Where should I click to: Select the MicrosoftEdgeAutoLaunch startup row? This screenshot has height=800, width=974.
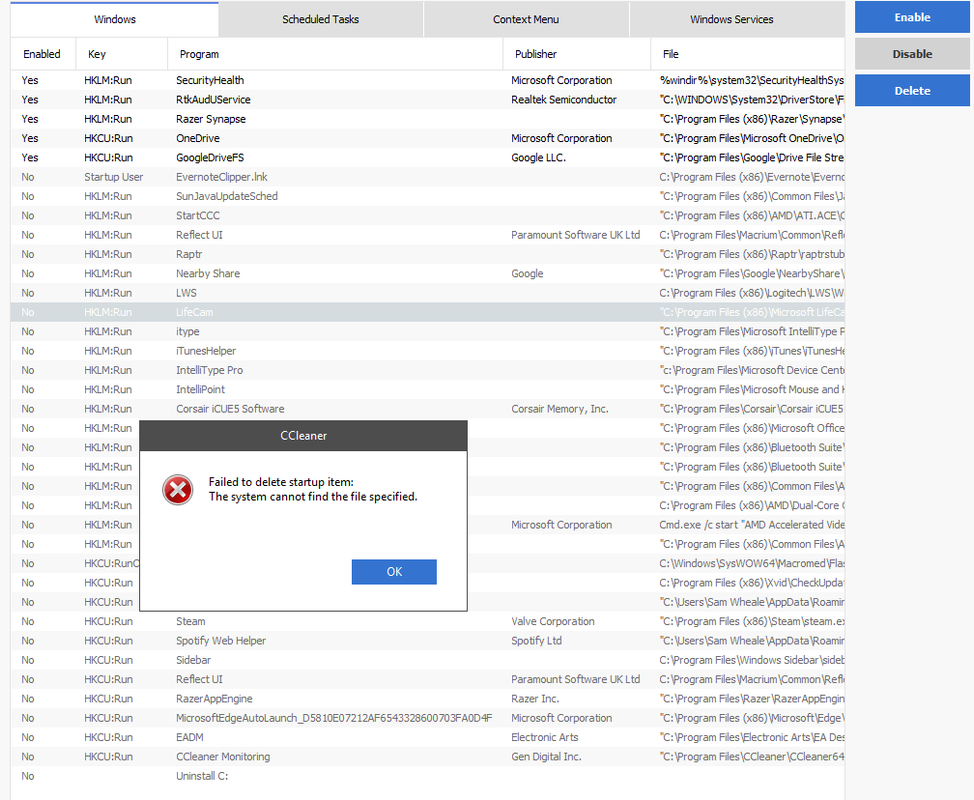427,718
